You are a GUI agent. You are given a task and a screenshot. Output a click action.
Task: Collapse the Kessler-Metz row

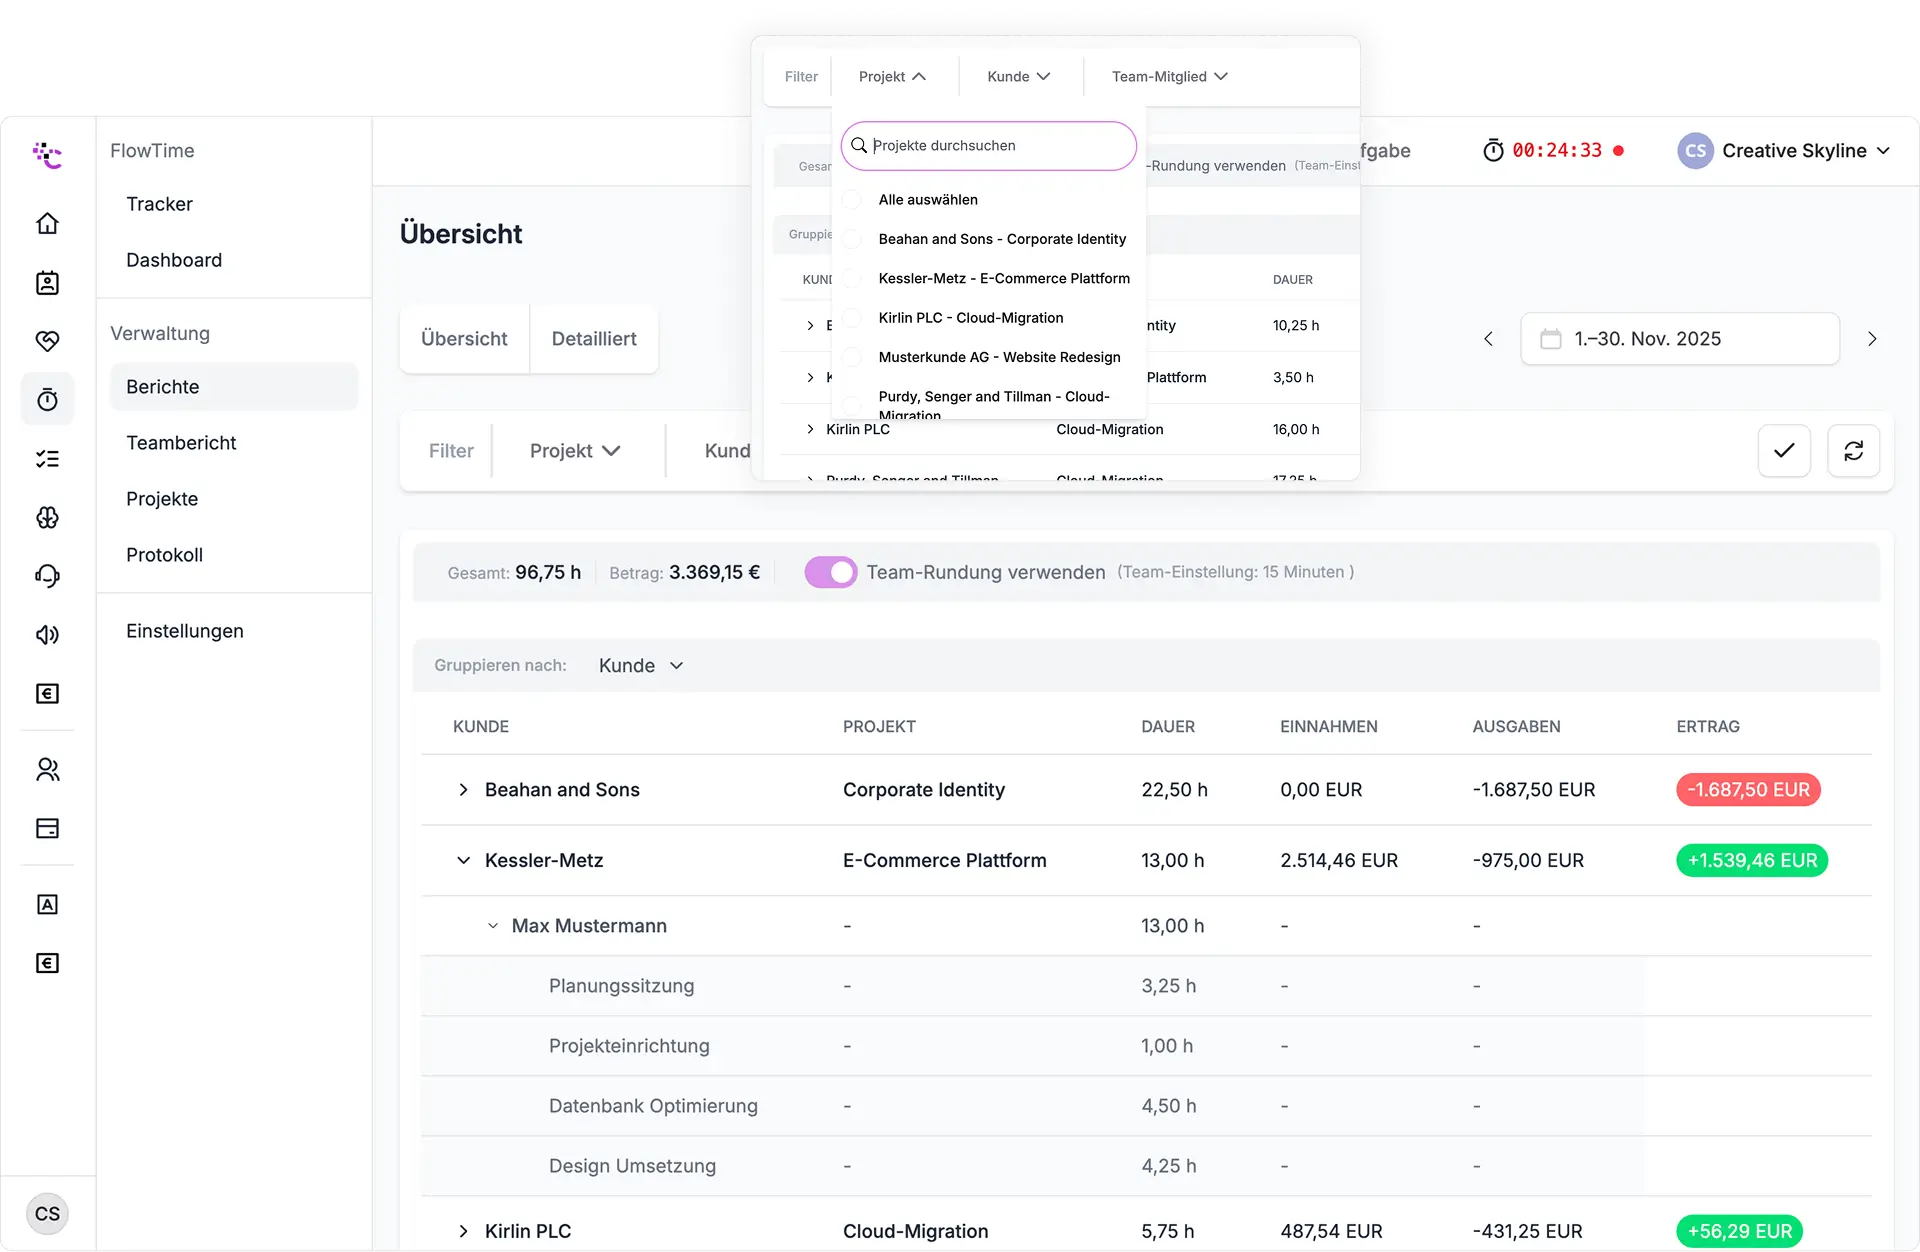(463, 860)
